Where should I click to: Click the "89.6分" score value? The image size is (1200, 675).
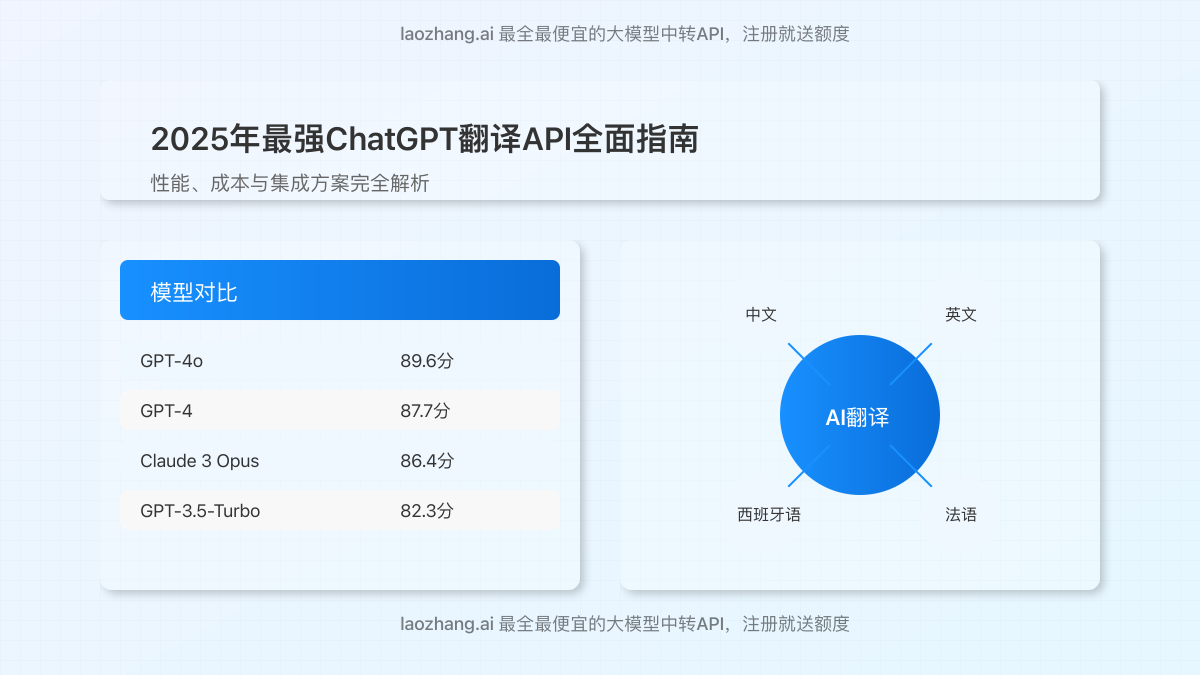coord(427,361)
